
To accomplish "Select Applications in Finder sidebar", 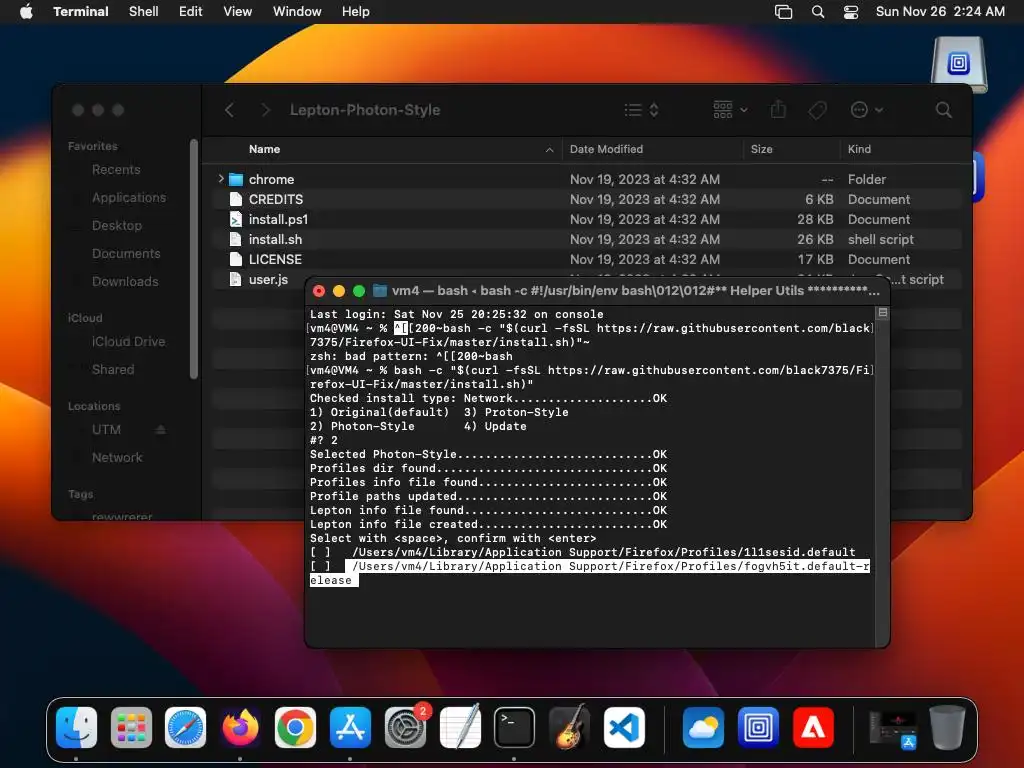I will pos(129,198).
